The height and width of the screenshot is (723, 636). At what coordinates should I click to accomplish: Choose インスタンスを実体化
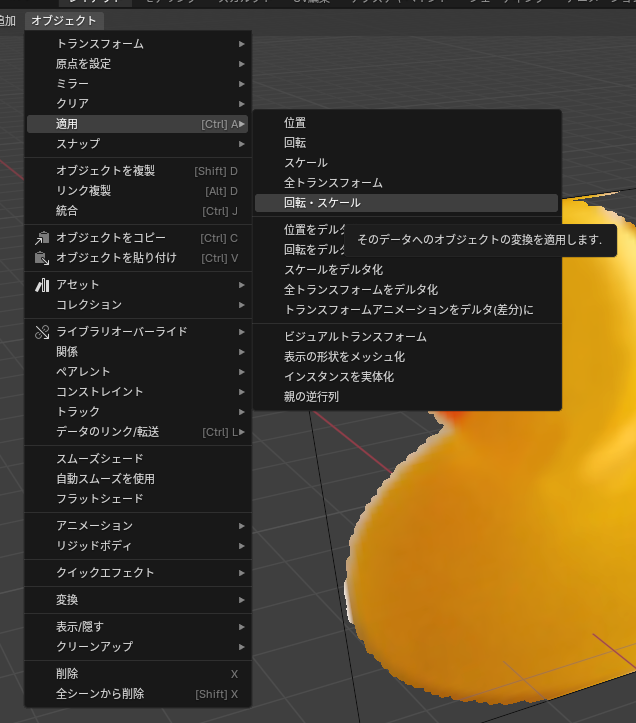(x=406, y=377)
